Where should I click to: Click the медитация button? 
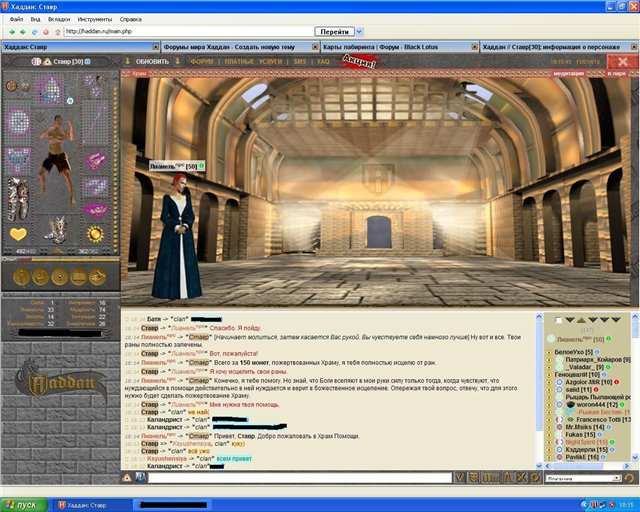point(569,73)
